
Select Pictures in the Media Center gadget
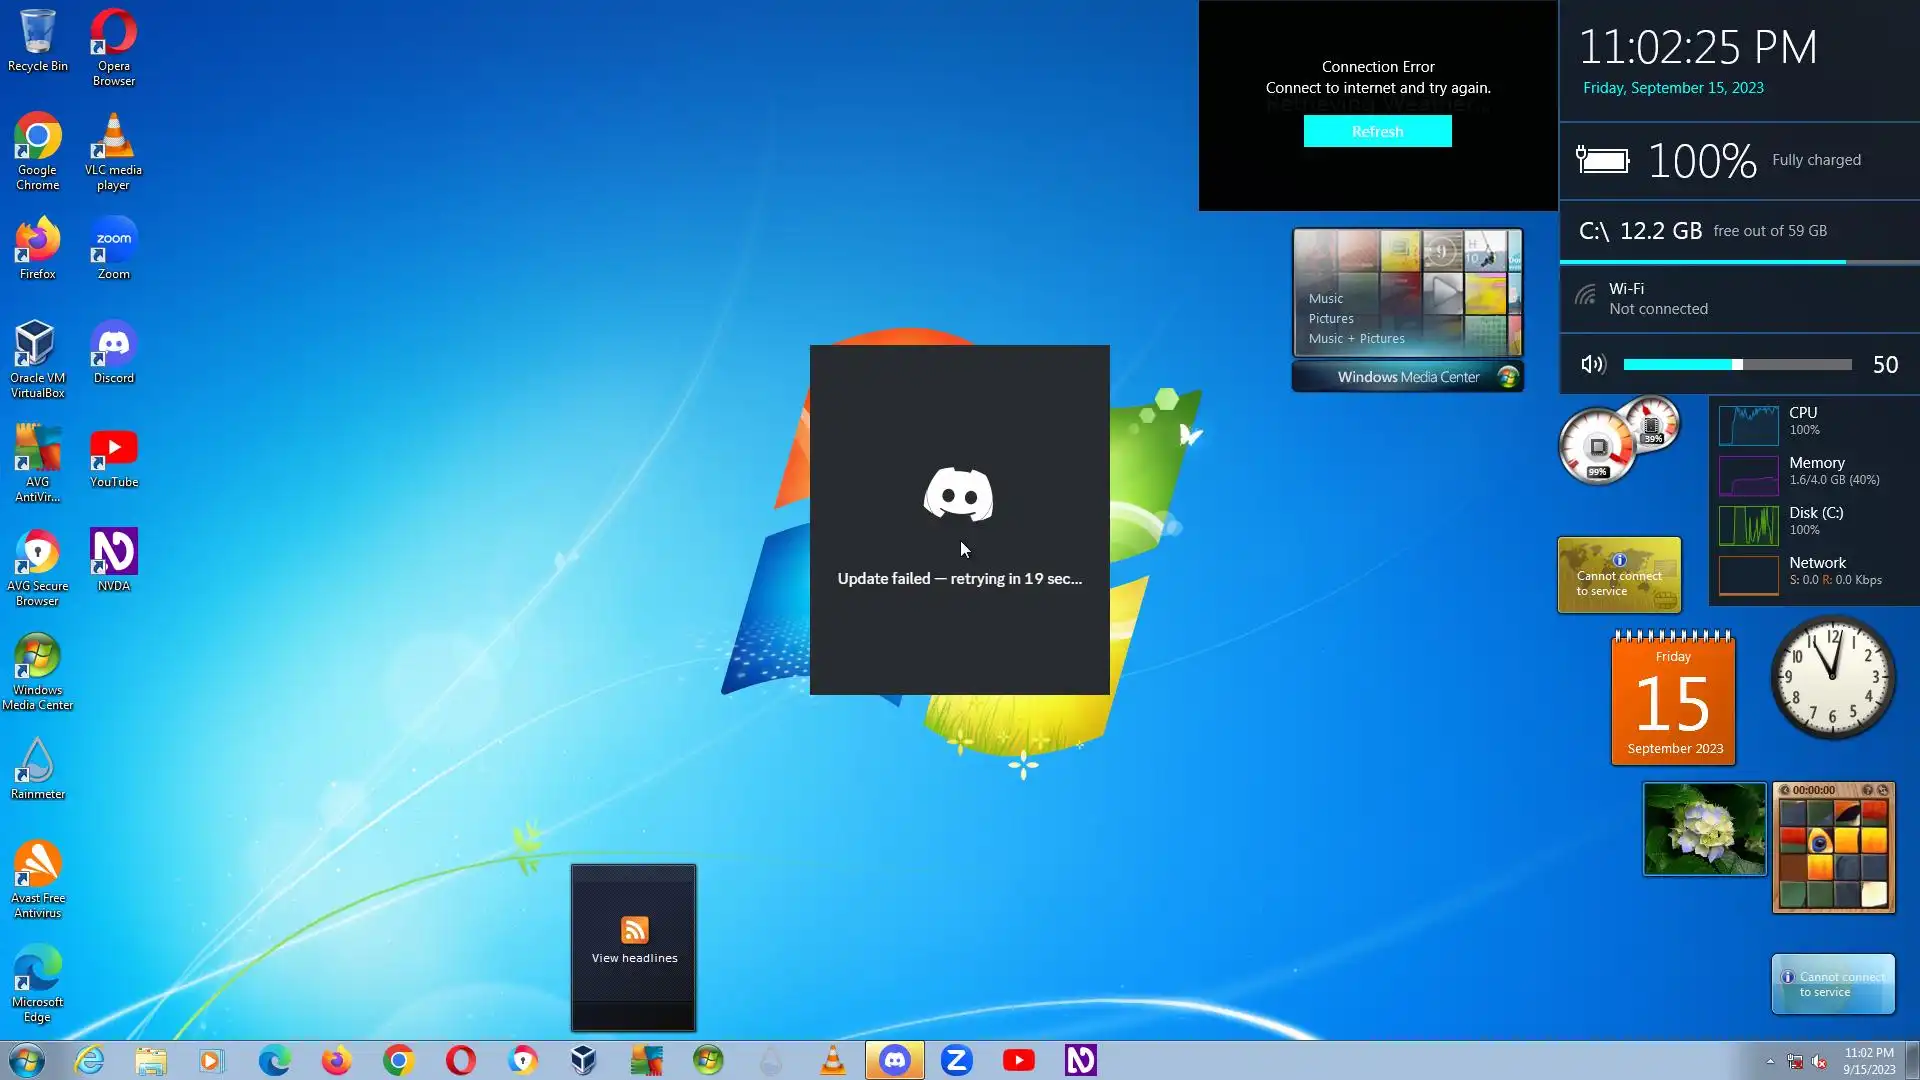1330,319
